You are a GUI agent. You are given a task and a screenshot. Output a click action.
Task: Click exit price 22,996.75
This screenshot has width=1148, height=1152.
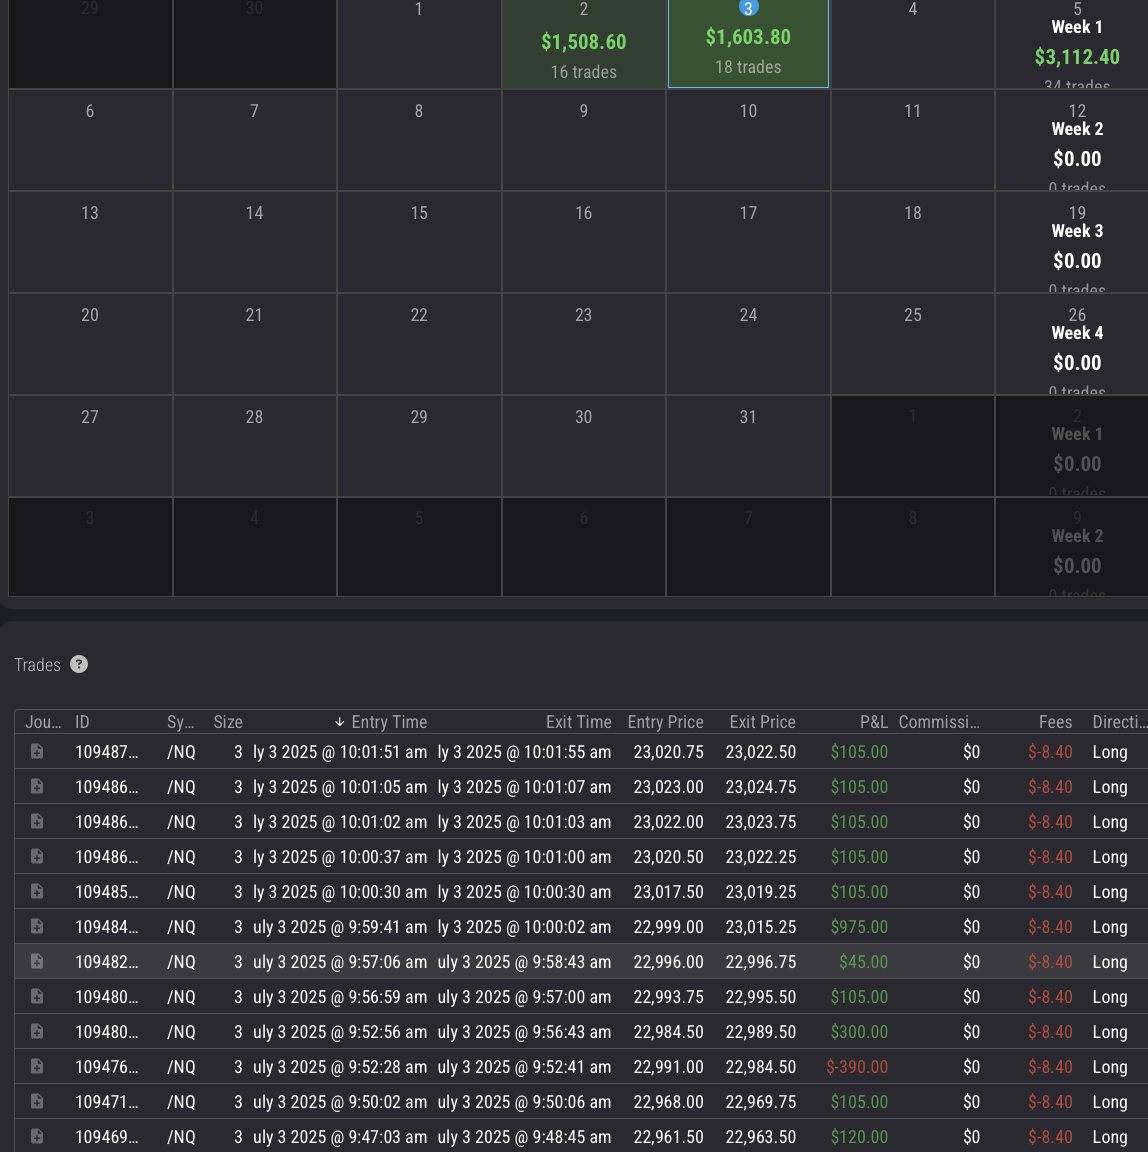[x=761, y=961]
